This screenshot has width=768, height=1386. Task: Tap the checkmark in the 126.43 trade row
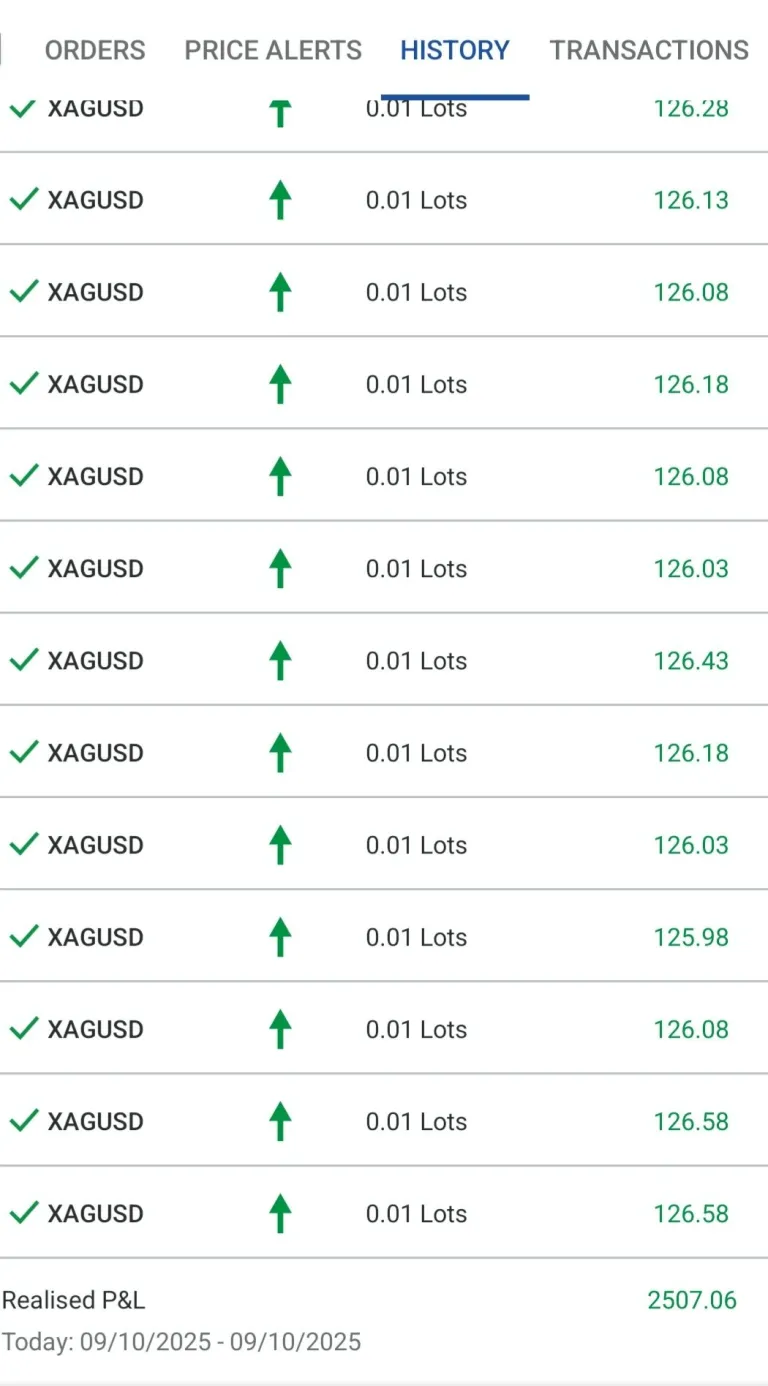[x=23, y=660]
